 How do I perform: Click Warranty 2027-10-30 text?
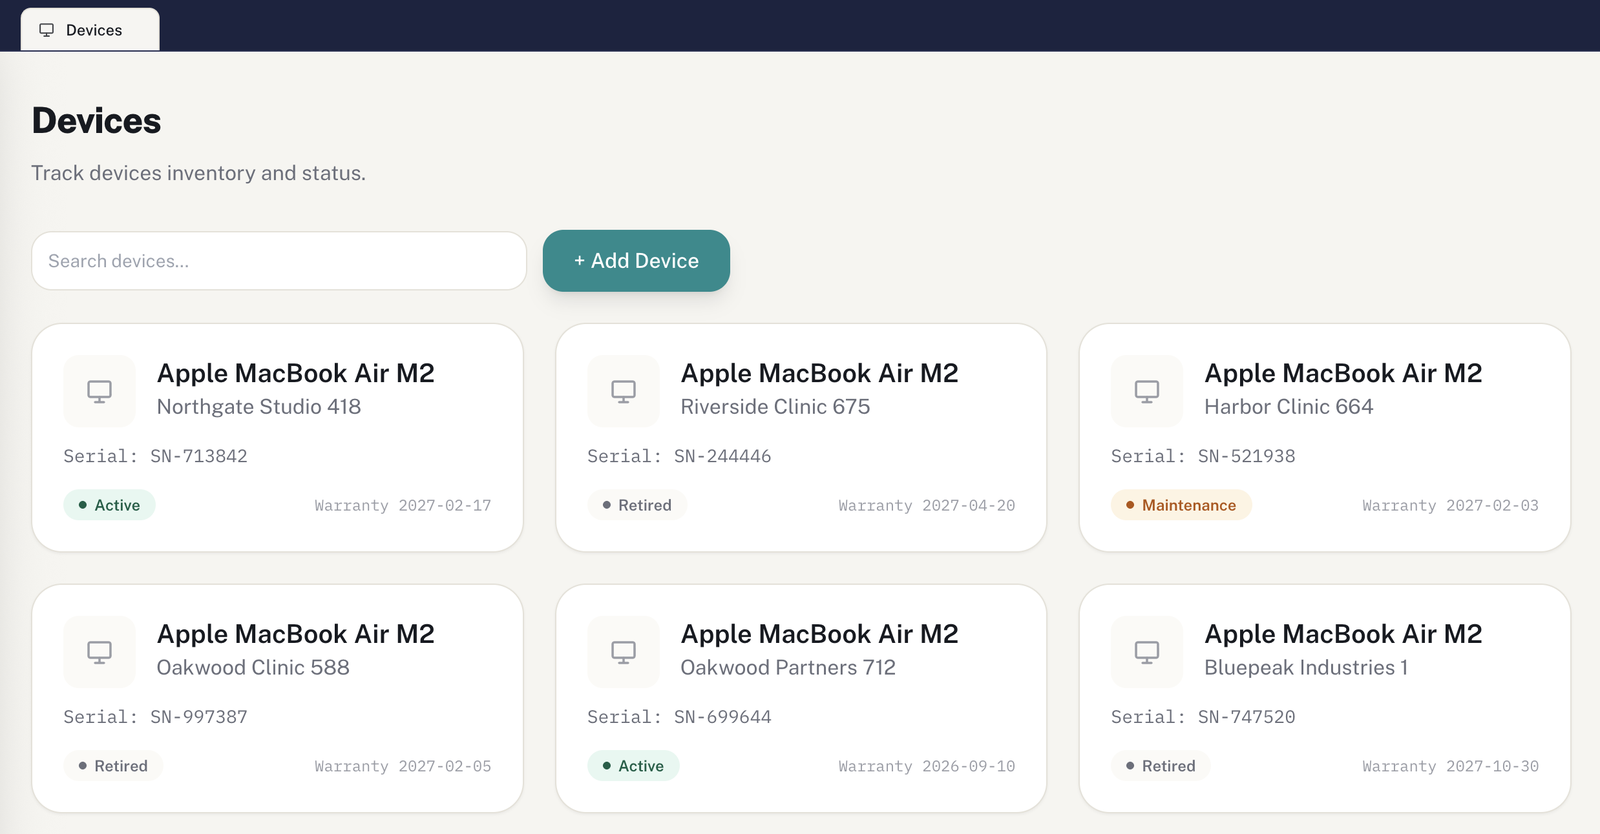tap(1451, 767)
